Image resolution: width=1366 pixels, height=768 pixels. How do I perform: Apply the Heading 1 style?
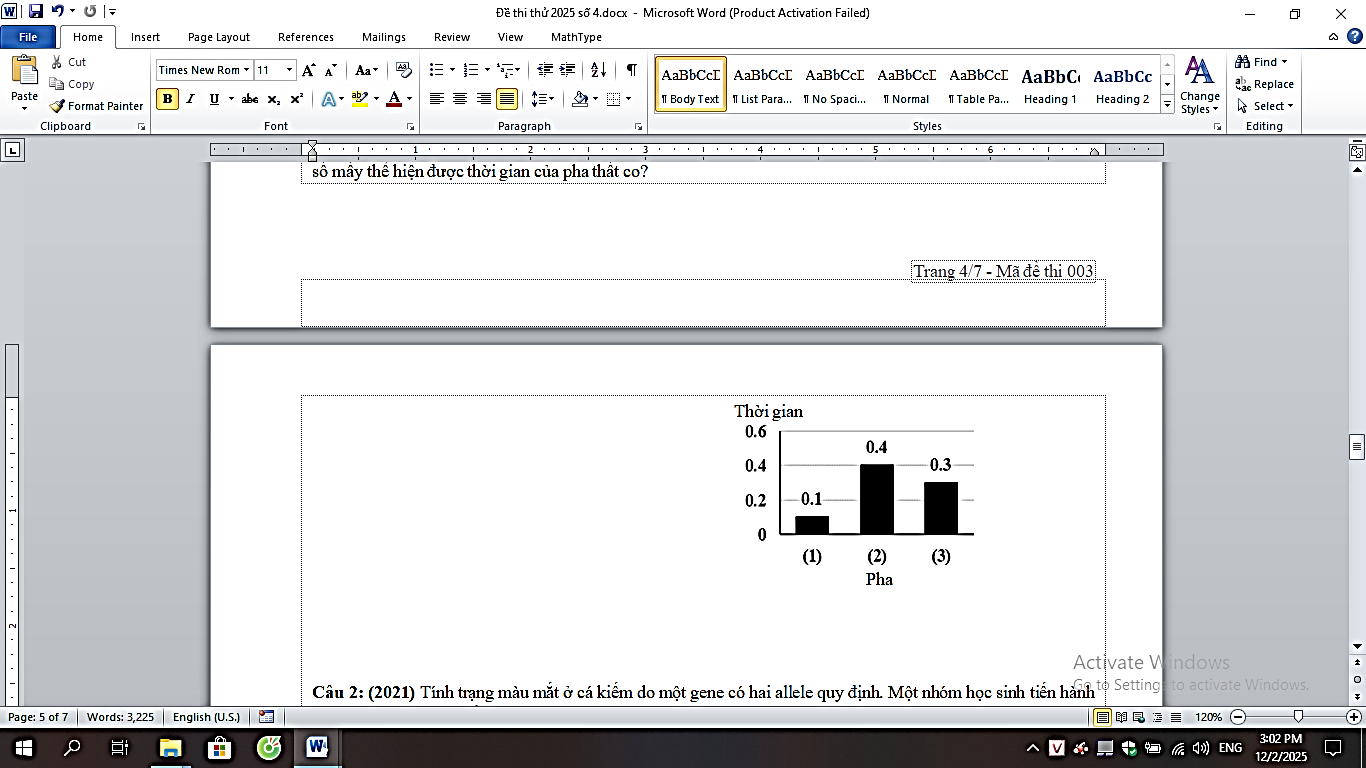1050,84
